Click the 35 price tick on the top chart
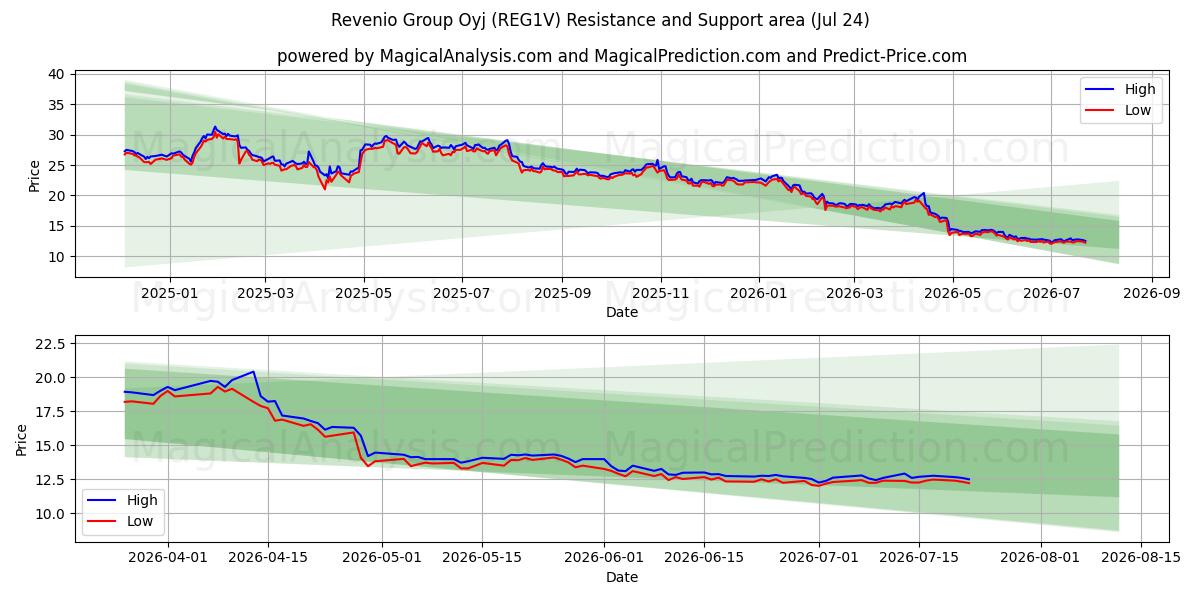The height and width of the screenshot is (600, 1200). (x=56, y=105)
